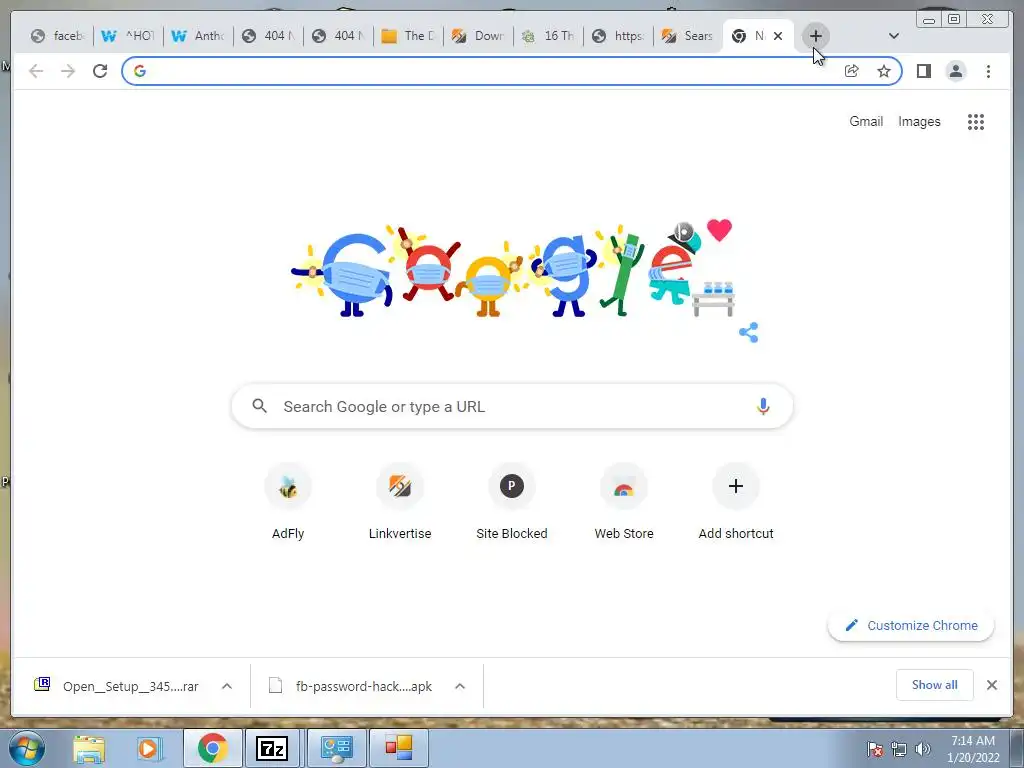Image resolution: width=1024 pixels, height=768 pixels.
Task: Open the Gmail link
Action: (x=866, y=121)
